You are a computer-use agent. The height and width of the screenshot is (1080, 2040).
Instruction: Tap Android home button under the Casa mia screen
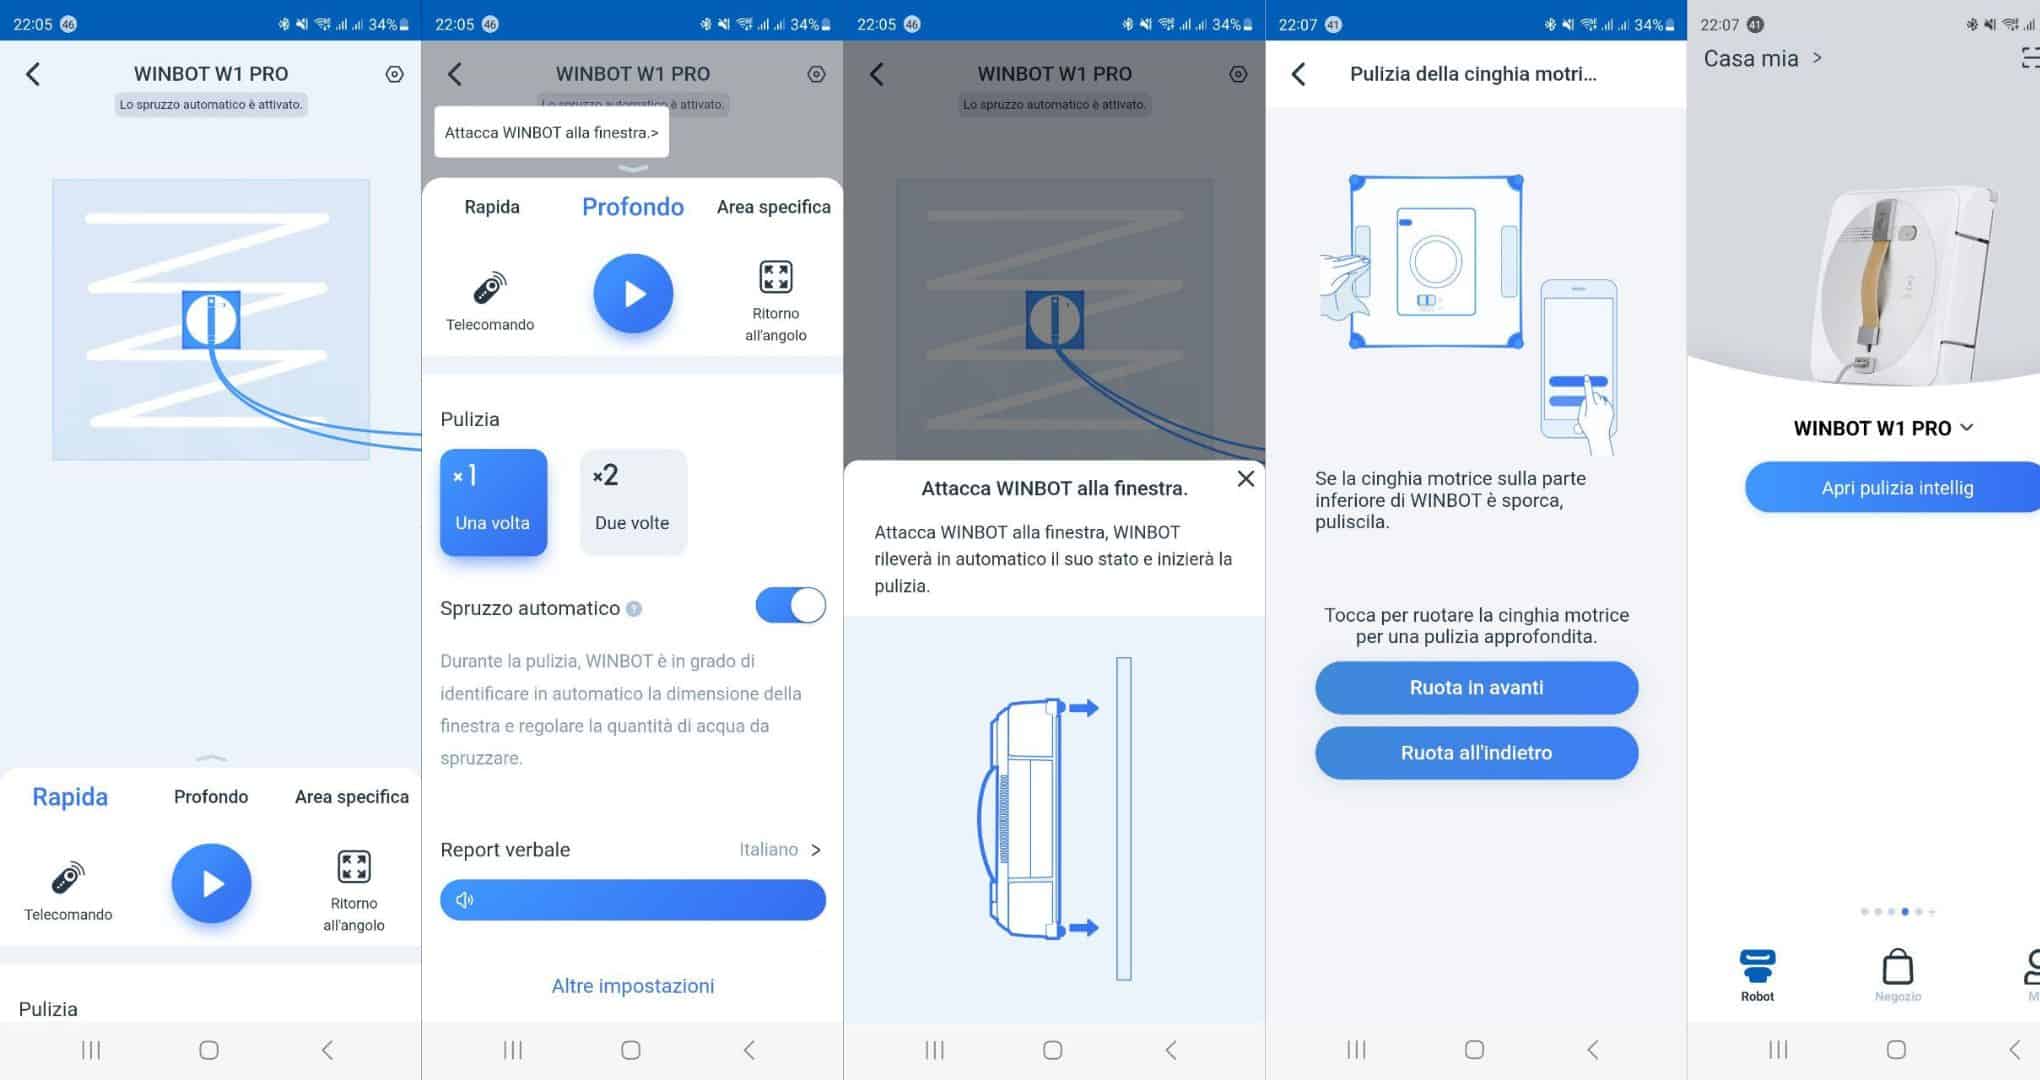coord(1897,1050)
